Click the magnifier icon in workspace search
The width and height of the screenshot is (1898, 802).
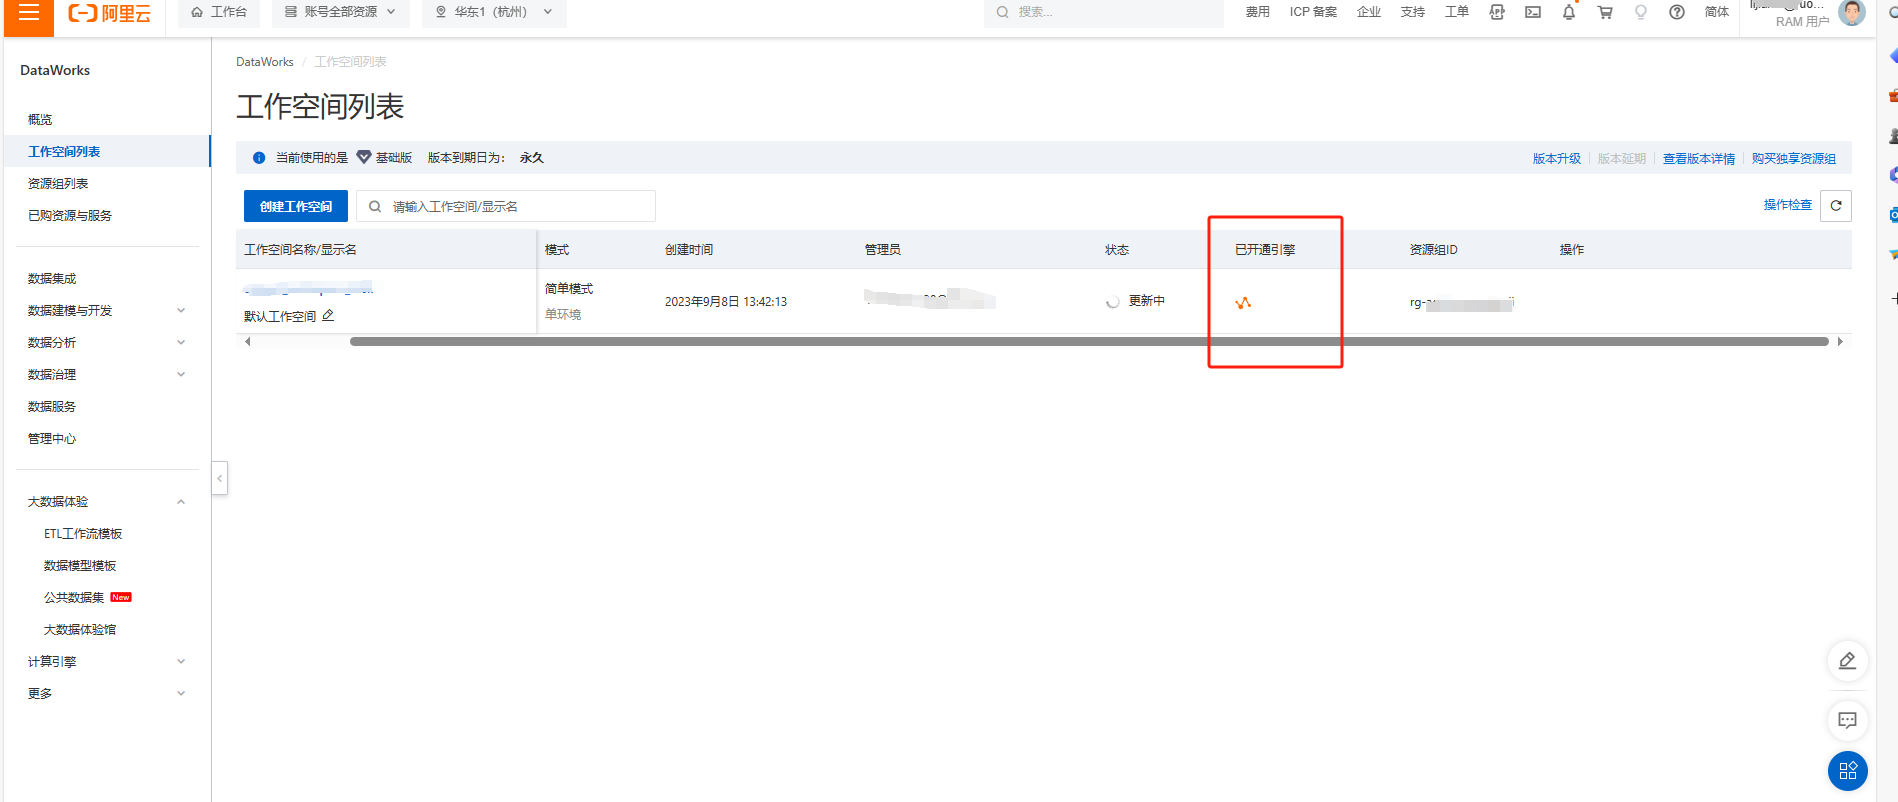[375, 207]
